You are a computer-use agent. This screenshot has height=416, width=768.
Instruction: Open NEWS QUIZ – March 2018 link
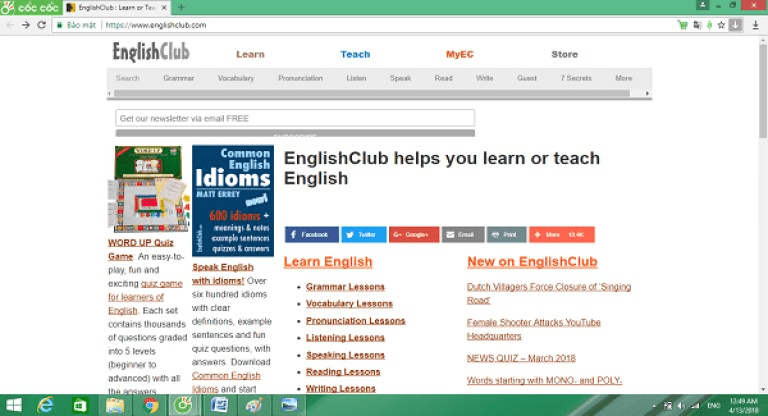click(x=521, y=358)
